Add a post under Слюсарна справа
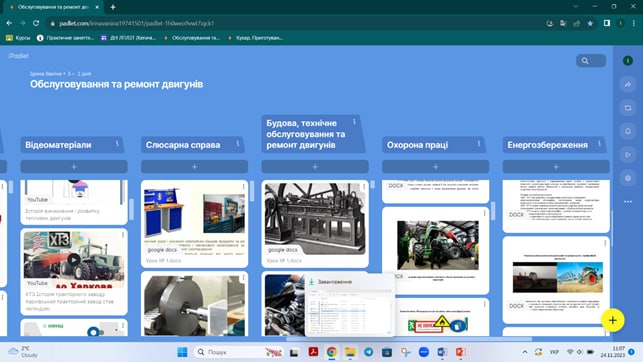643x362 pixels. coord(194,167)
